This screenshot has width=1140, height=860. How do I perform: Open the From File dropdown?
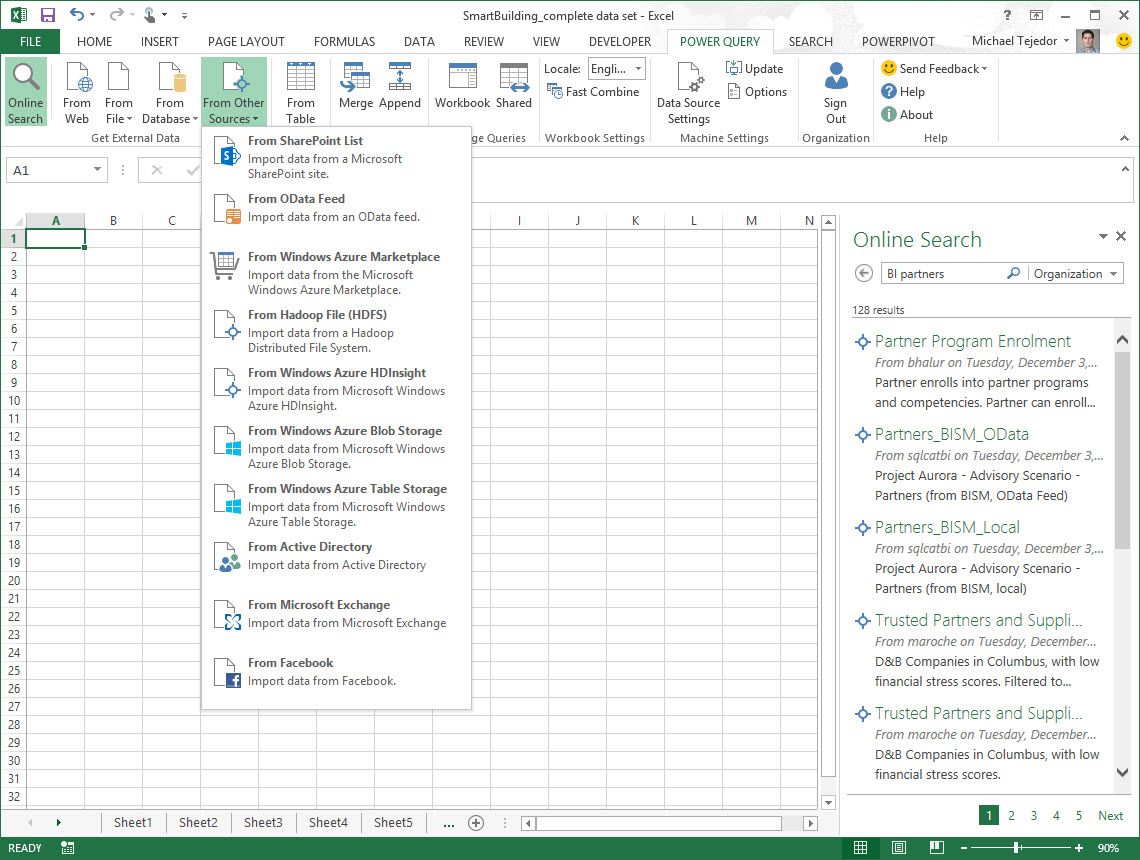(x=119, y=92)
